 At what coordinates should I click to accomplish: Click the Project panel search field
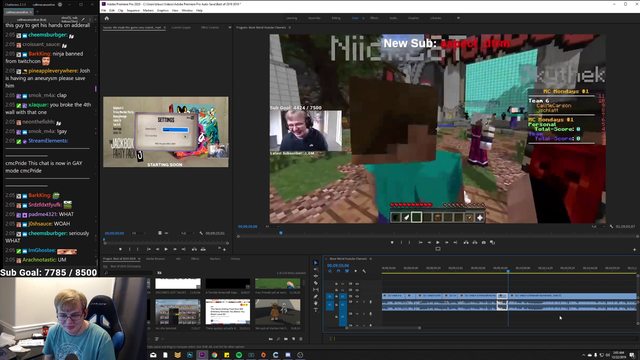129,273
